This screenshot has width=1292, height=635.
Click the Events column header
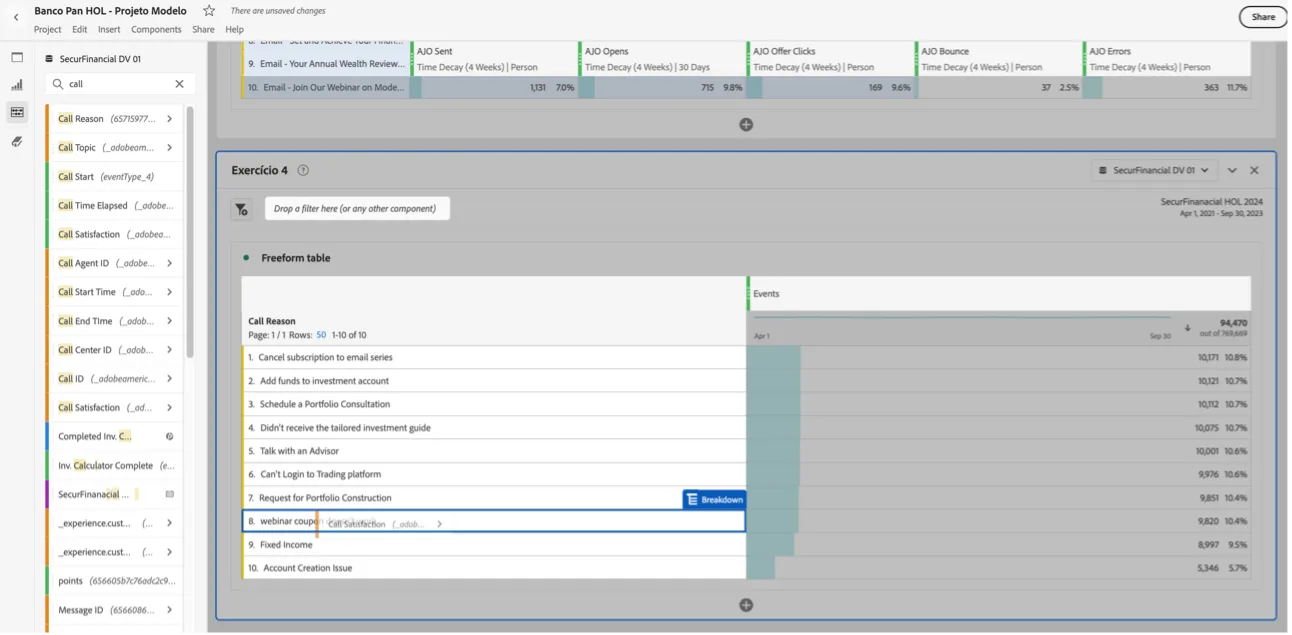click(x=766, y=294)
